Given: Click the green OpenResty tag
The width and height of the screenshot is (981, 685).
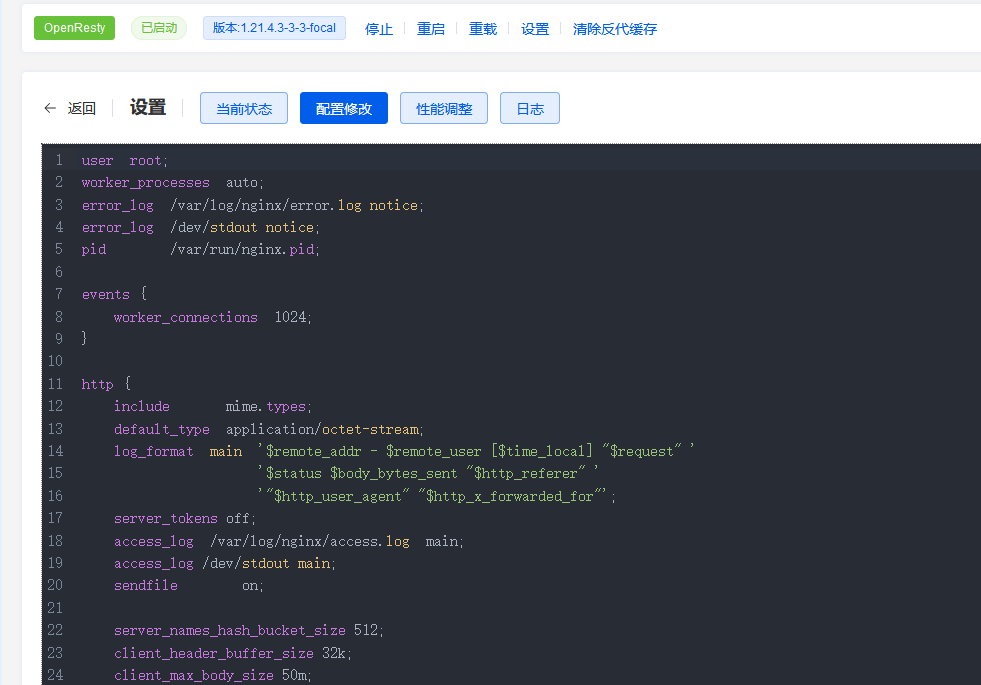Looking at the screenshot, I should (74, 28).
